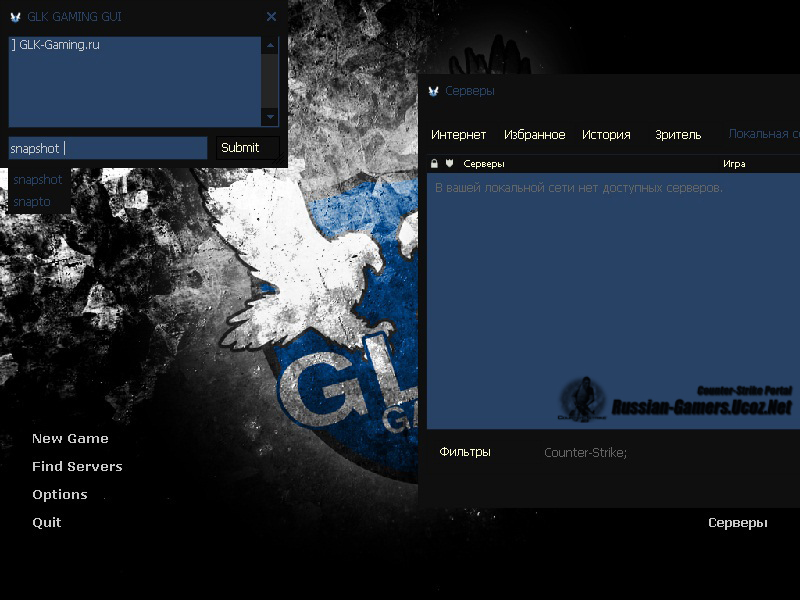Switch to the Избранное tab
Screen dimensions: 800x600
535,135
